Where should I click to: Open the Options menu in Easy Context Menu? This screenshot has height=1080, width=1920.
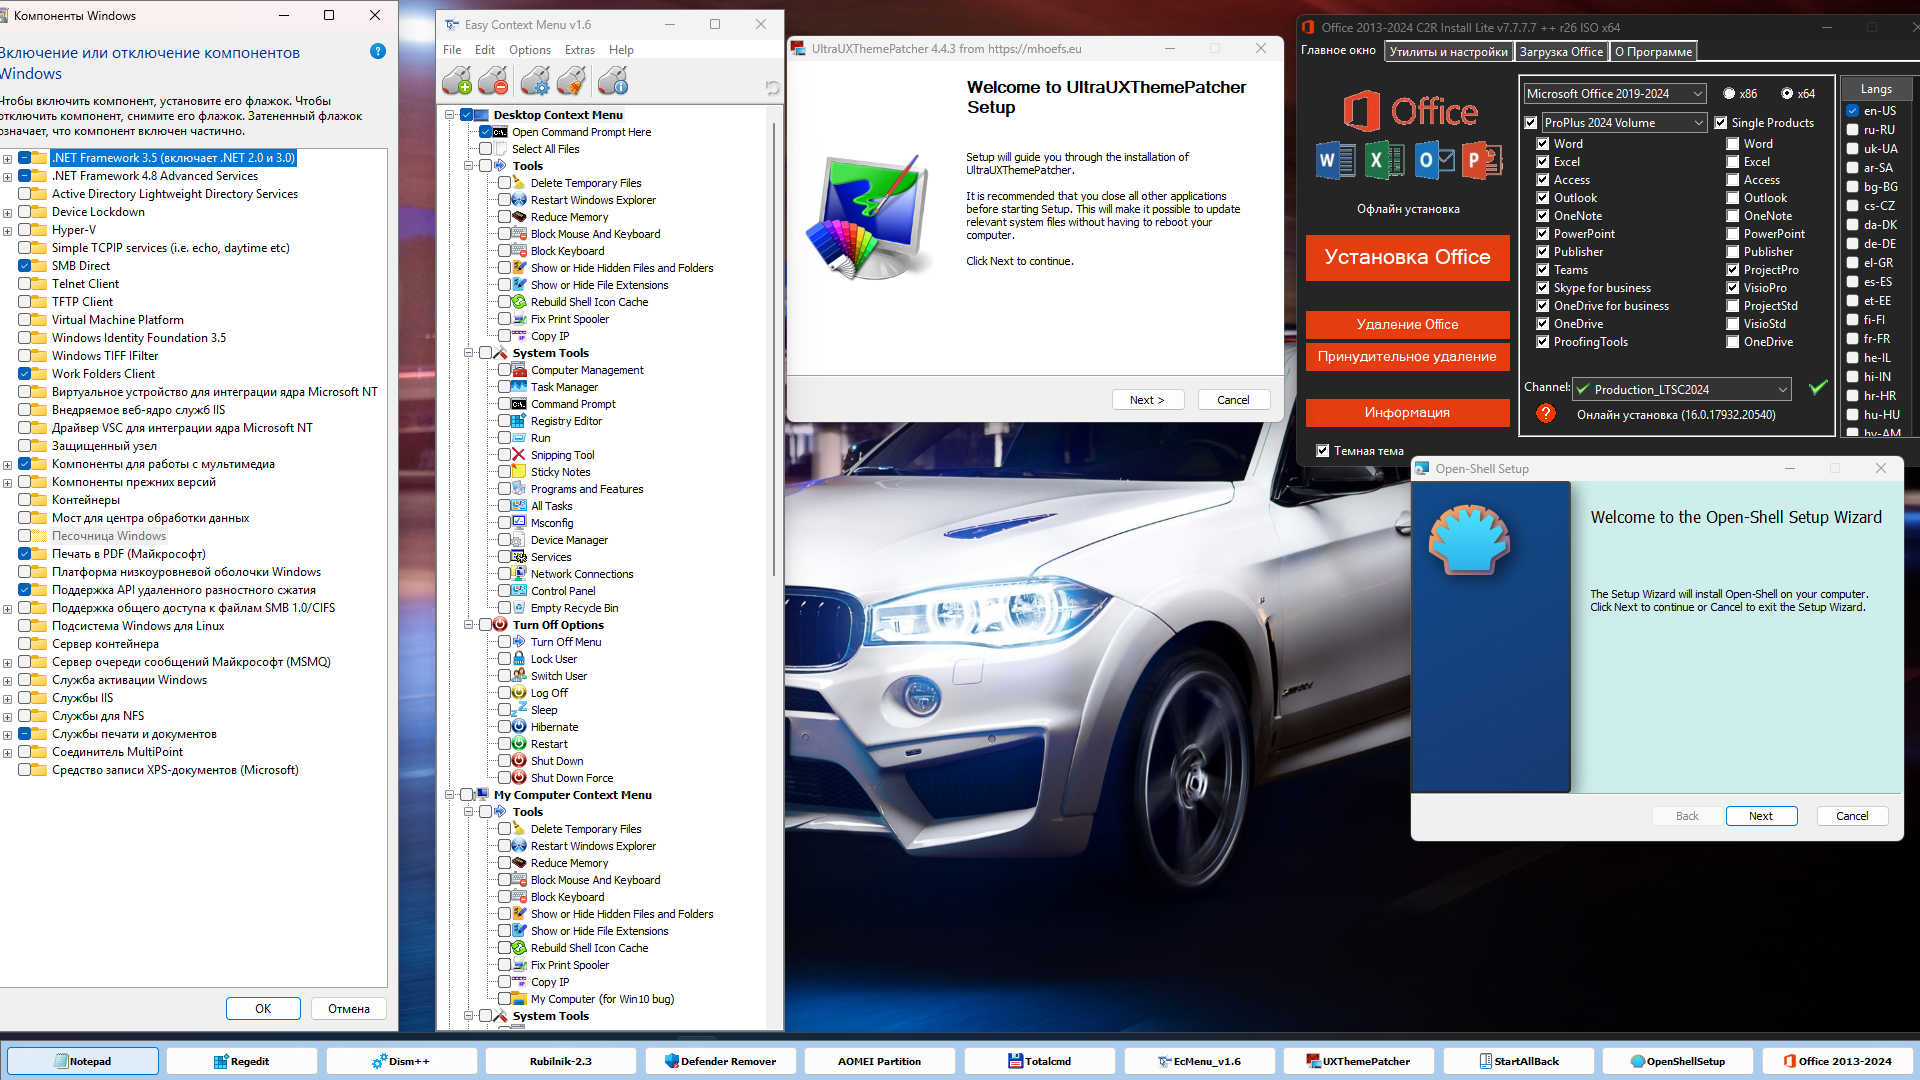[x=530, y=50]
